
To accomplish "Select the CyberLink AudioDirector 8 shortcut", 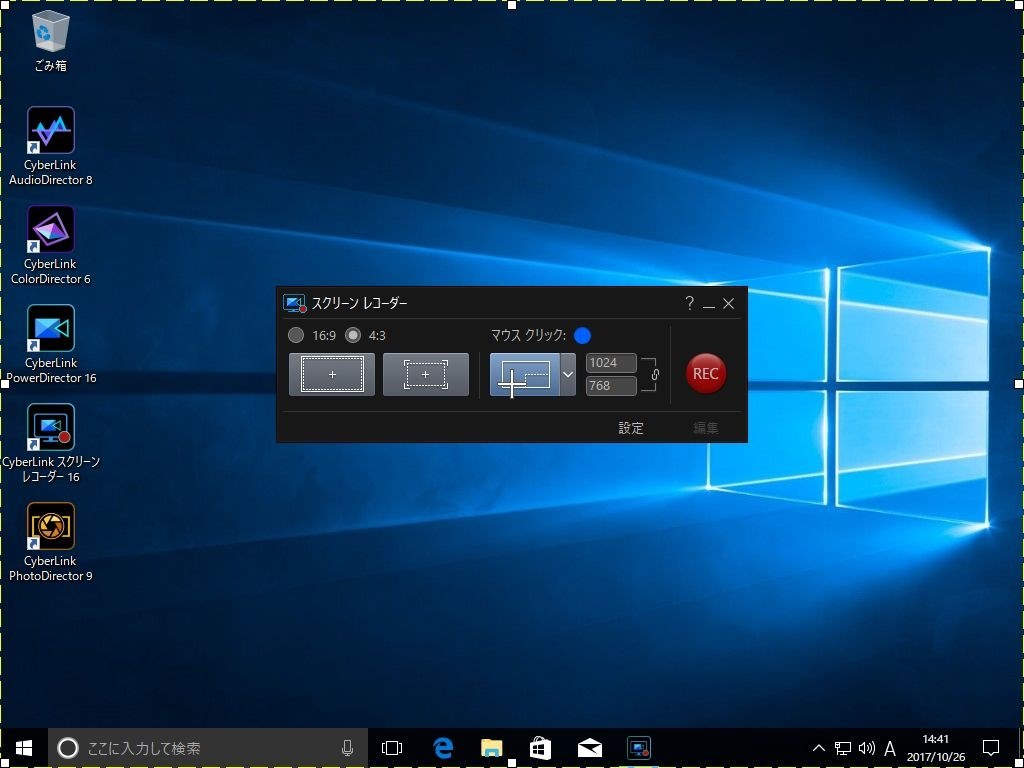I will click(x=50, y=146).
